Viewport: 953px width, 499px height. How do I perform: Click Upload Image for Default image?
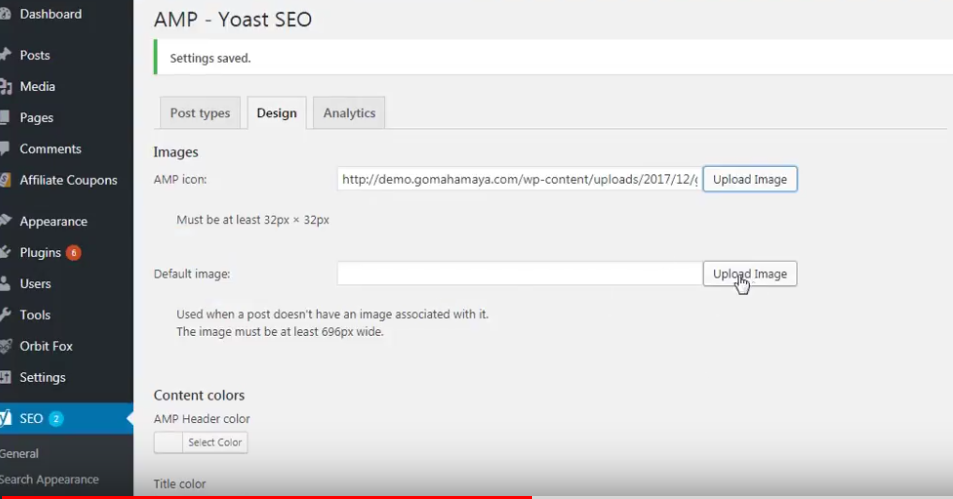click(x=750, y=274)
